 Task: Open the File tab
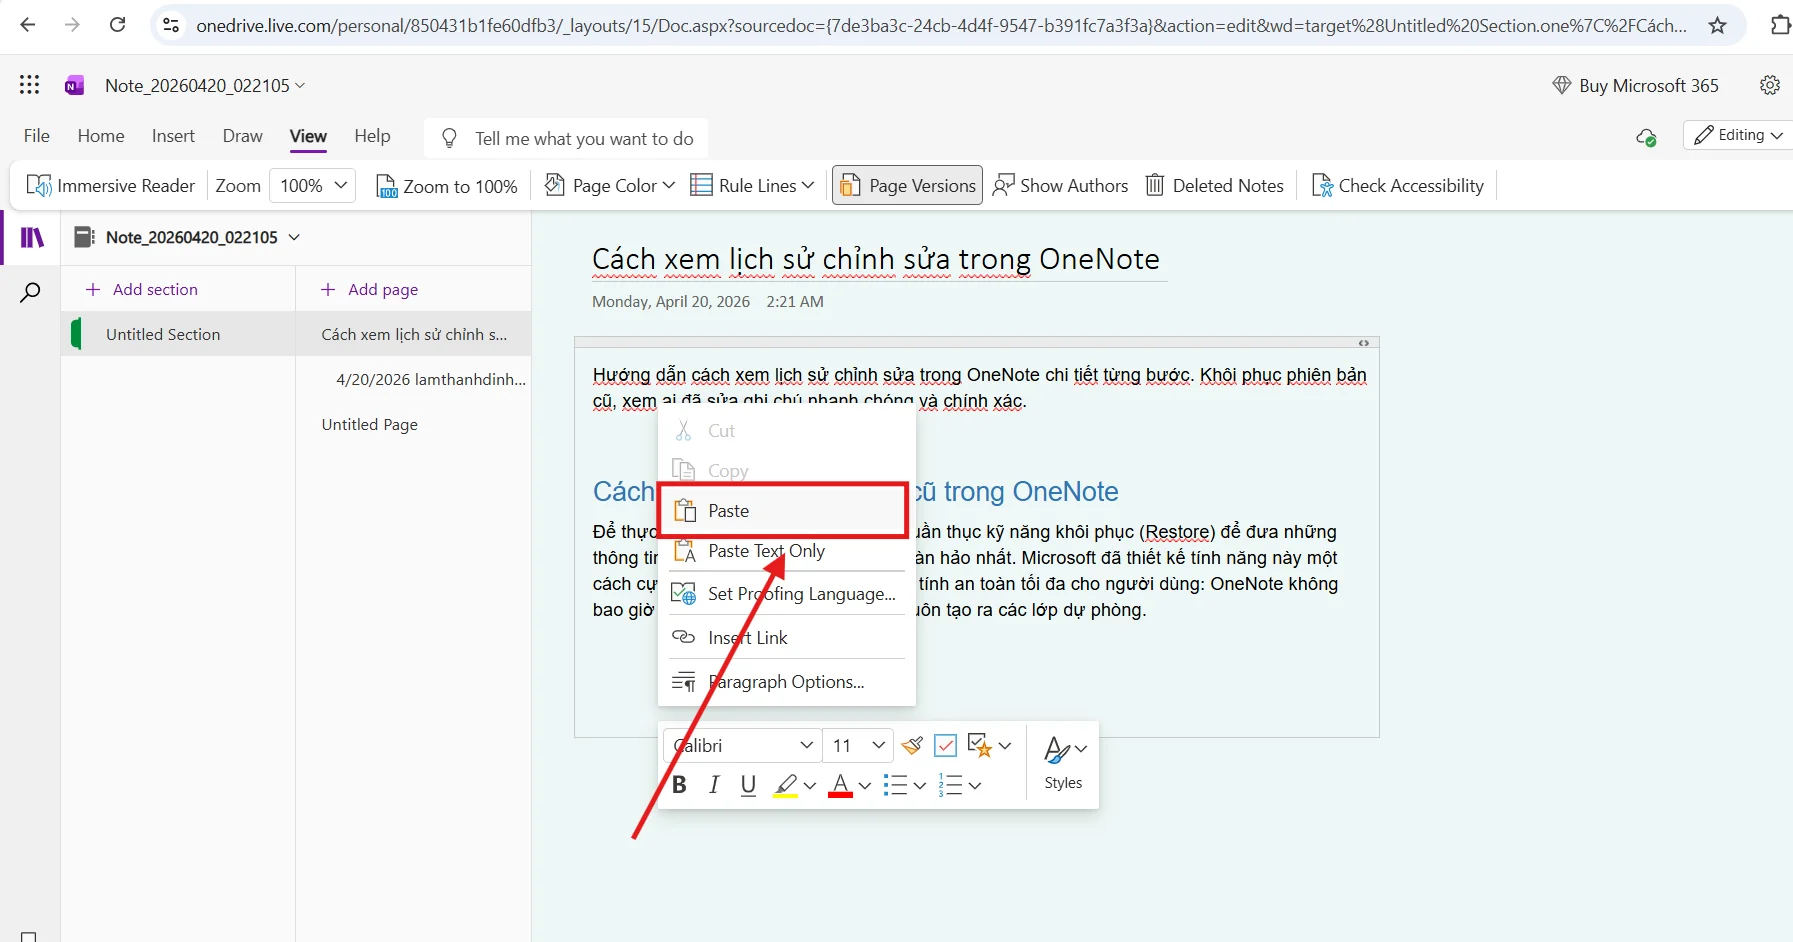tap(37, 136)
